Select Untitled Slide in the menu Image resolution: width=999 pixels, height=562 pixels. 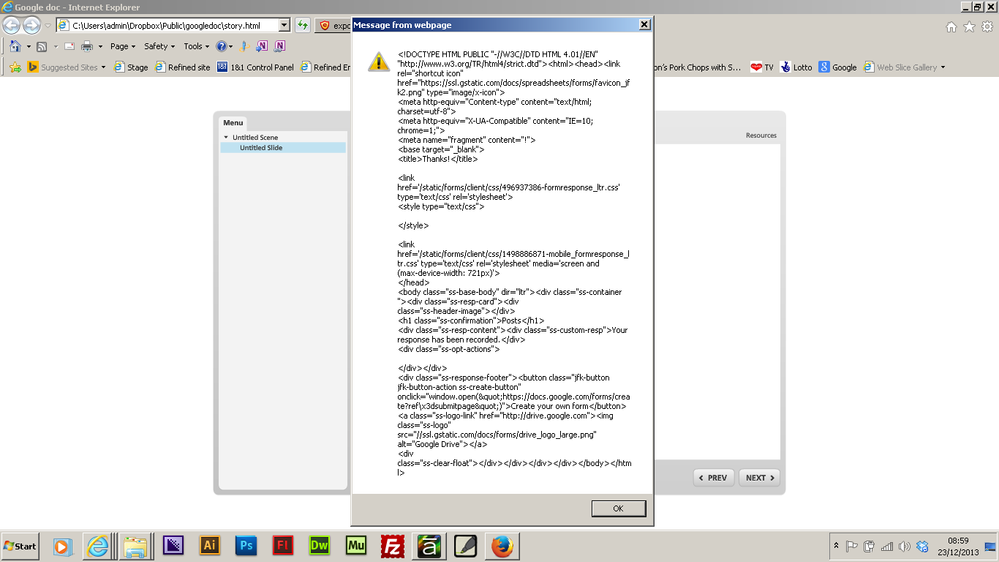[283, 147]
